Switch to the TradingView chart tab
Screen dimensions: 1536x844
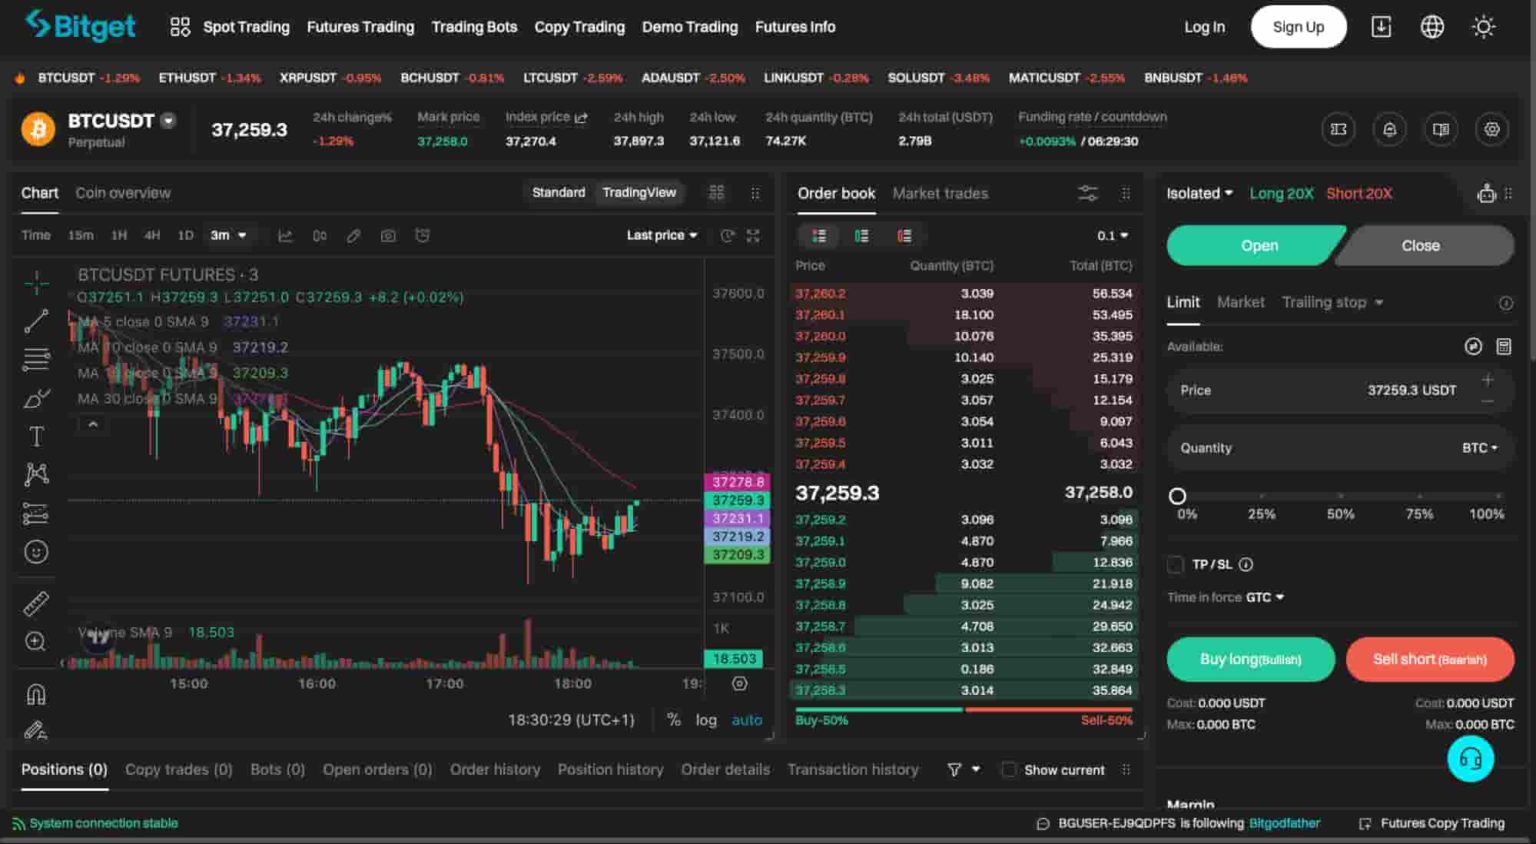(x=639, y=192)
